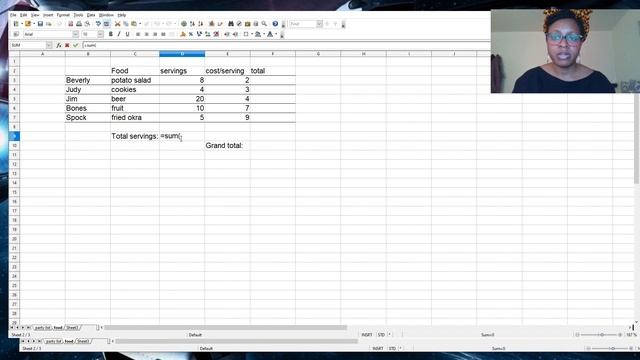Screen dimensions: 640x360
Task: Open the Format menu
Action: [x=63, y=15]
